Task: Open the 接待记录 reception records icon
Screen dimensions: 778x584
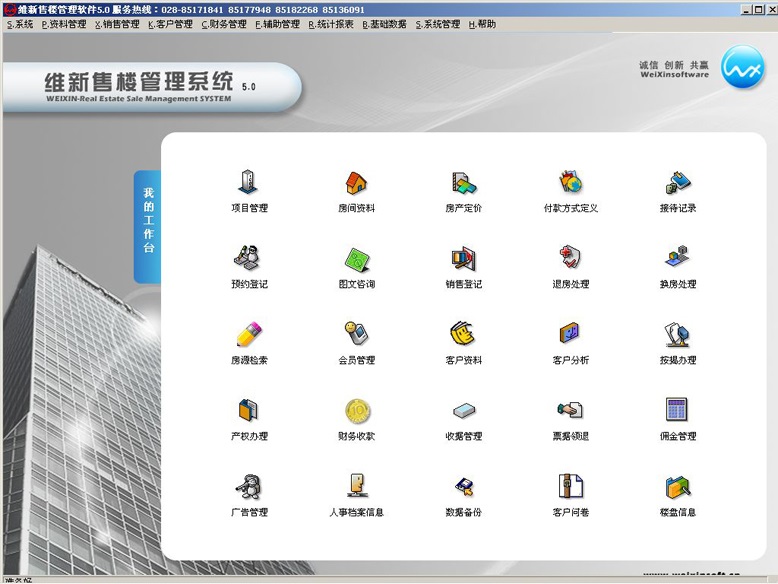Action: click(x=677, y=183)
